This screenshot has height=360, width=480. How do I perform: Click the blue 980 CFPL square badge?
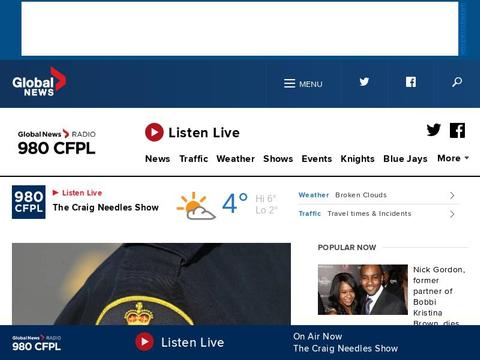29,202
